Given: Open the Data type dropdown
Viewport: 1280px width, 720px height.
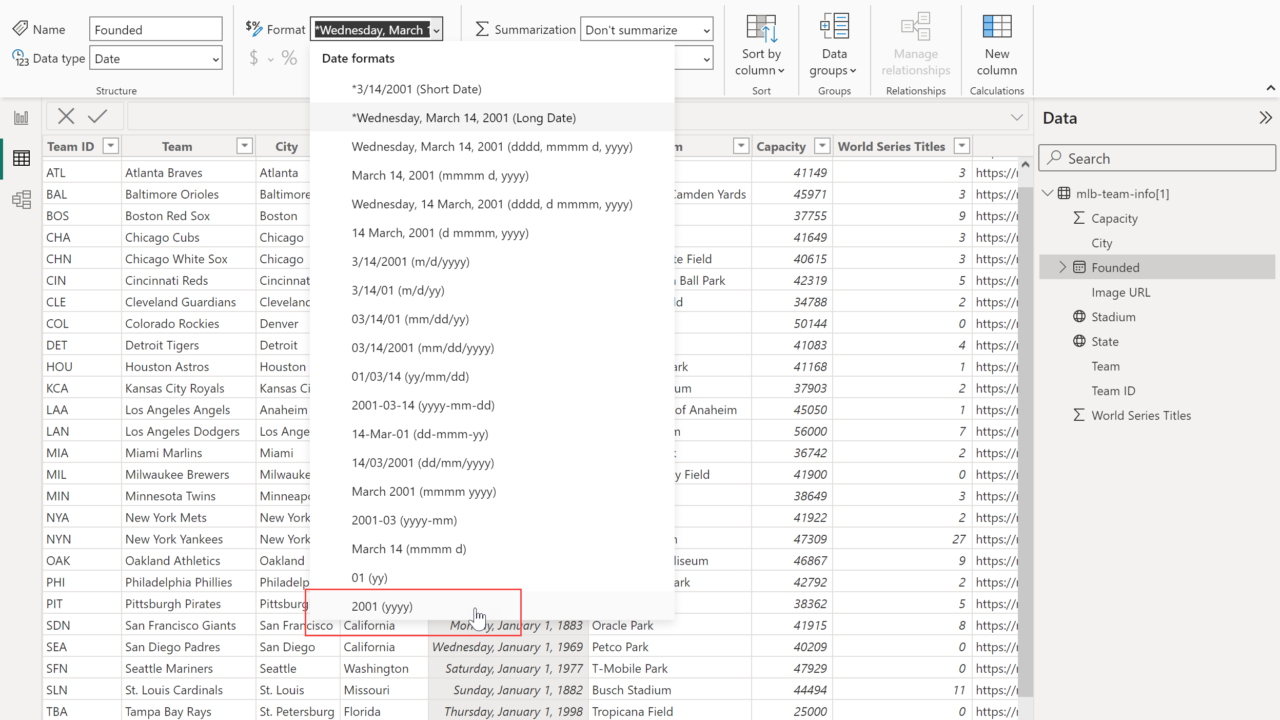Looking at the screenshot, I should coord(156,59).
